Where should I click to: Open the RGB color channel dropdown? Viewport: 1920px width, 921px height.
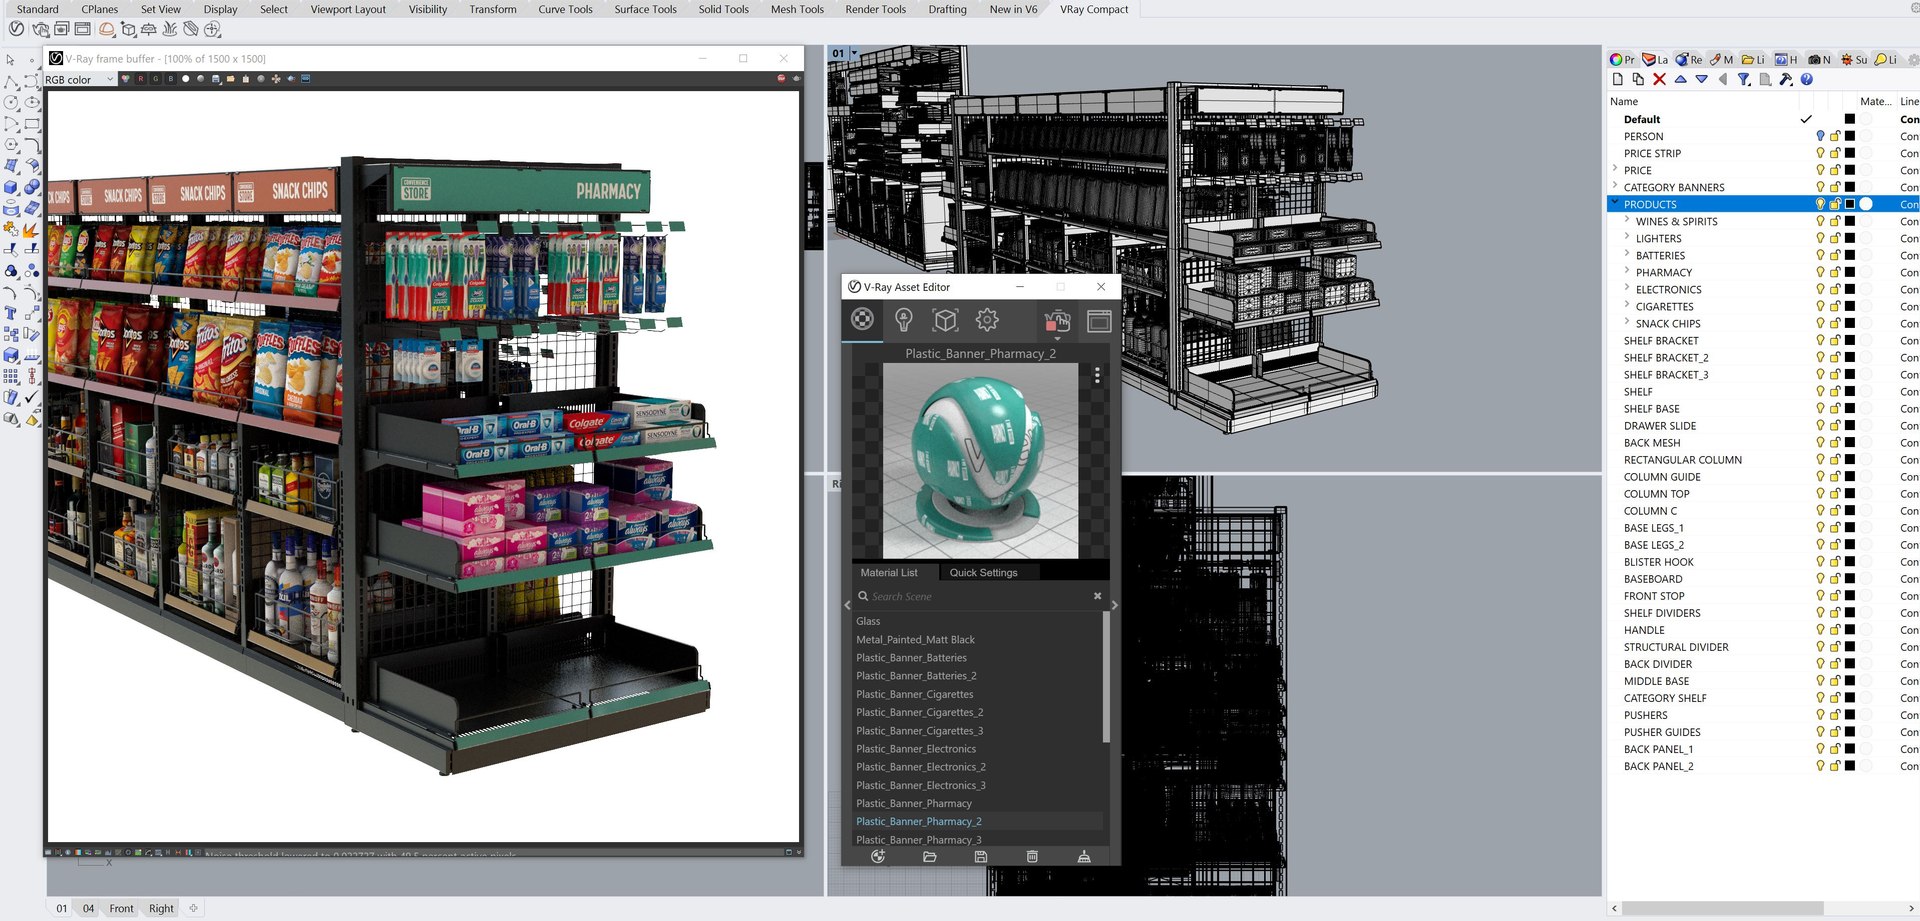point(79,79)
